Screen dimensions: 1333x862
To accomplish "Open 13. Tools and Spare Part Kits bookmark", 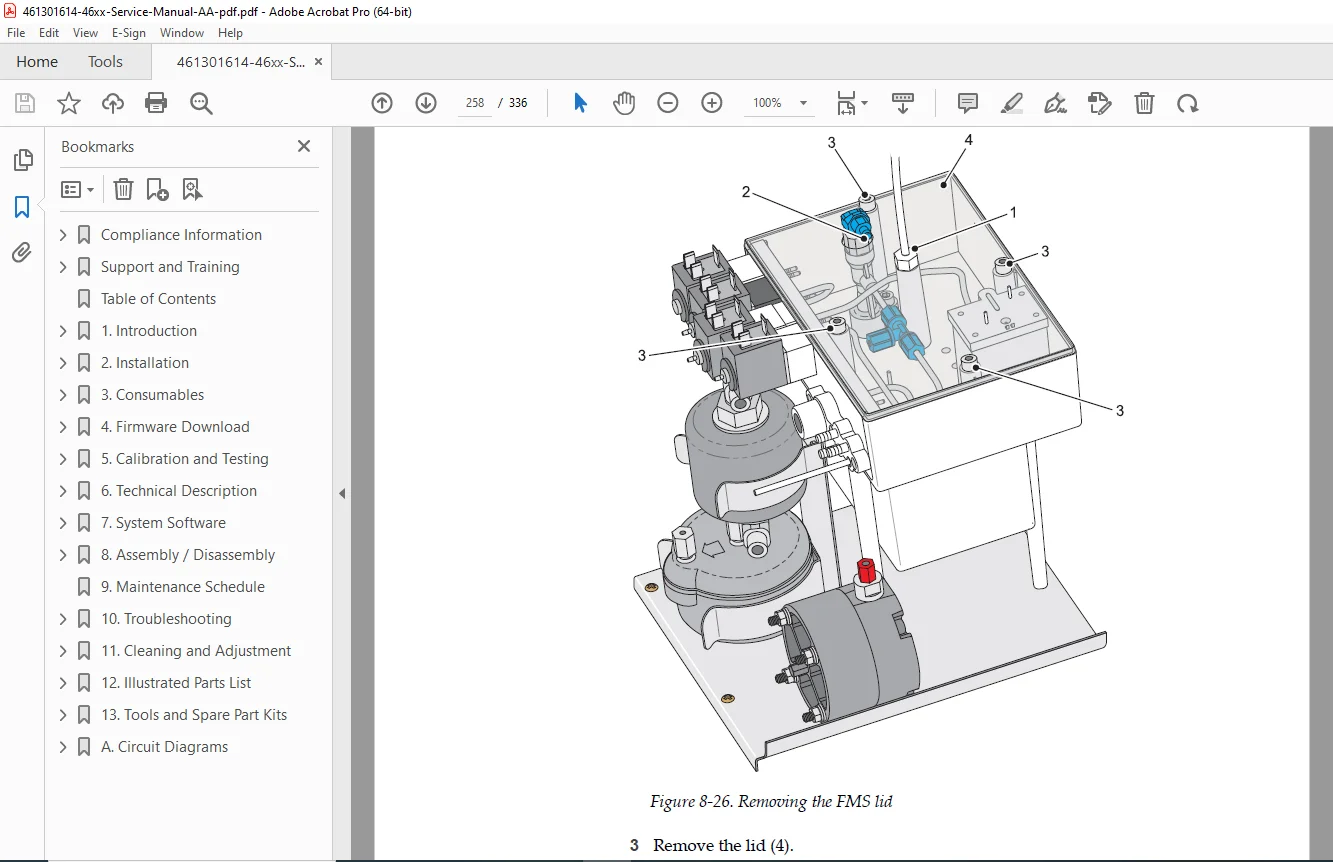I will coord(194,715).
